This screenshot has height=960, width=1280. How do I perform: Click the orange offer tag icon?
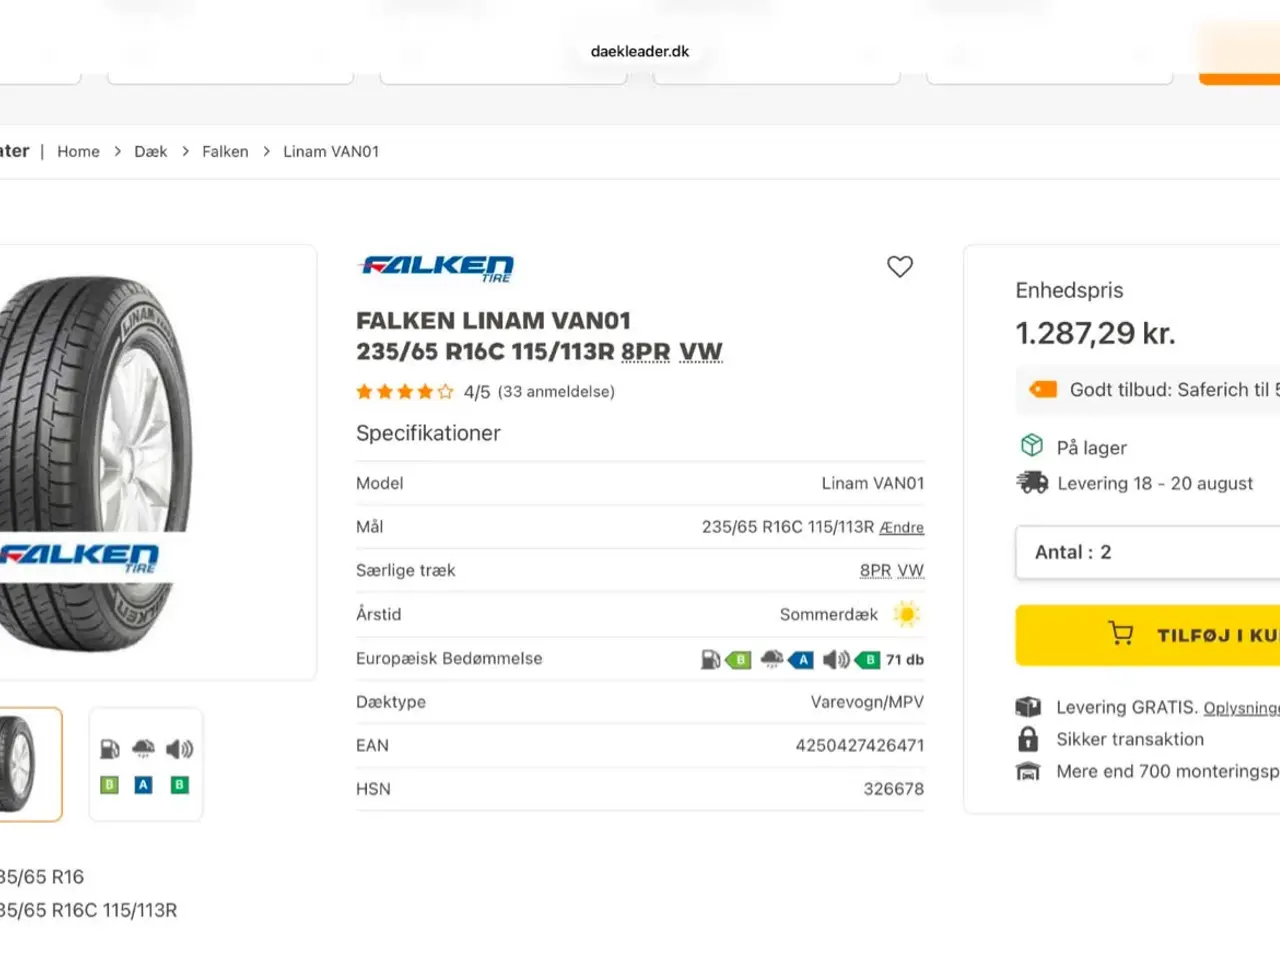point(1043,389)
